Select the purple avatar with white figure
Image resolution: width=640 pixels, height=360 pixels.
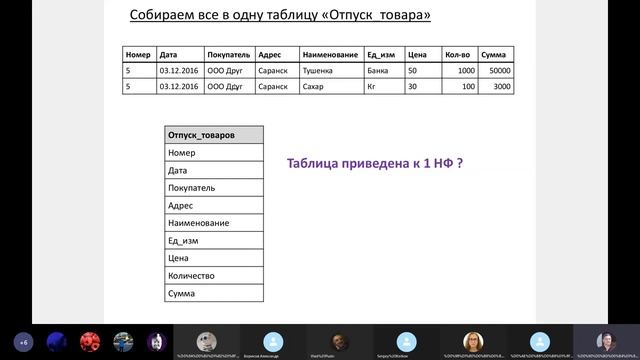(157, 342)
